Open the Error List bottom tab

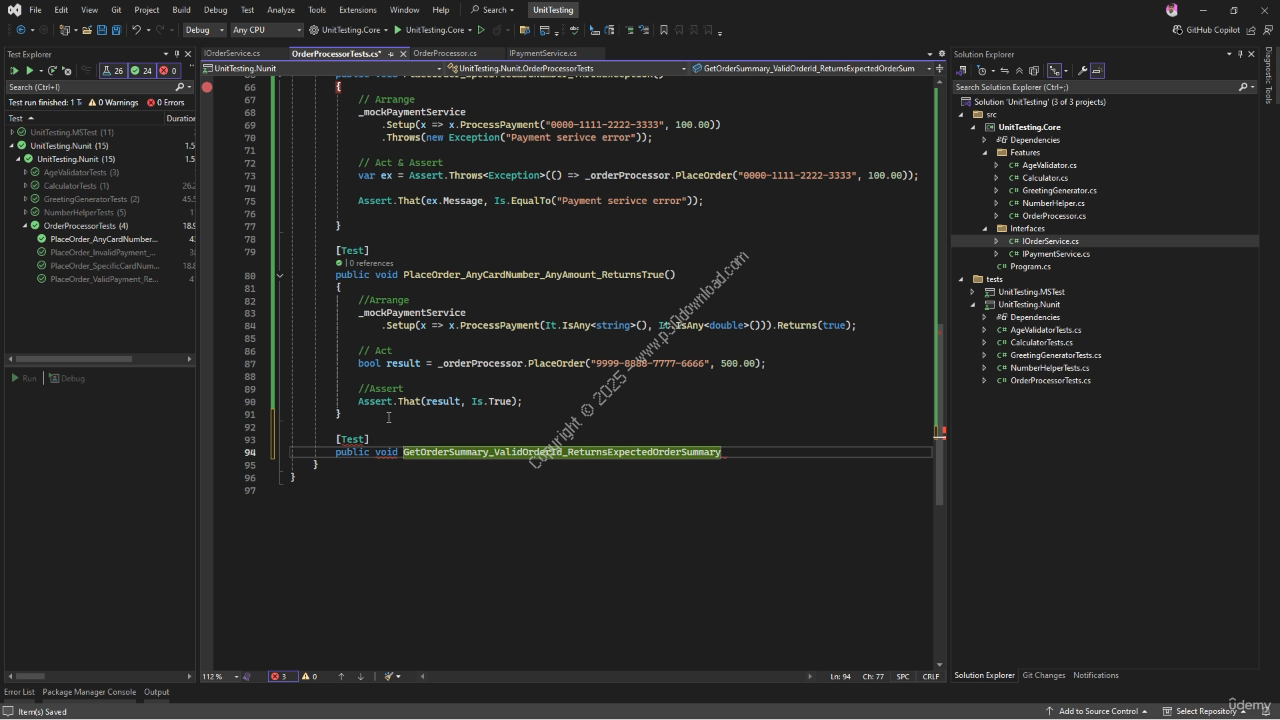point(19,692)
